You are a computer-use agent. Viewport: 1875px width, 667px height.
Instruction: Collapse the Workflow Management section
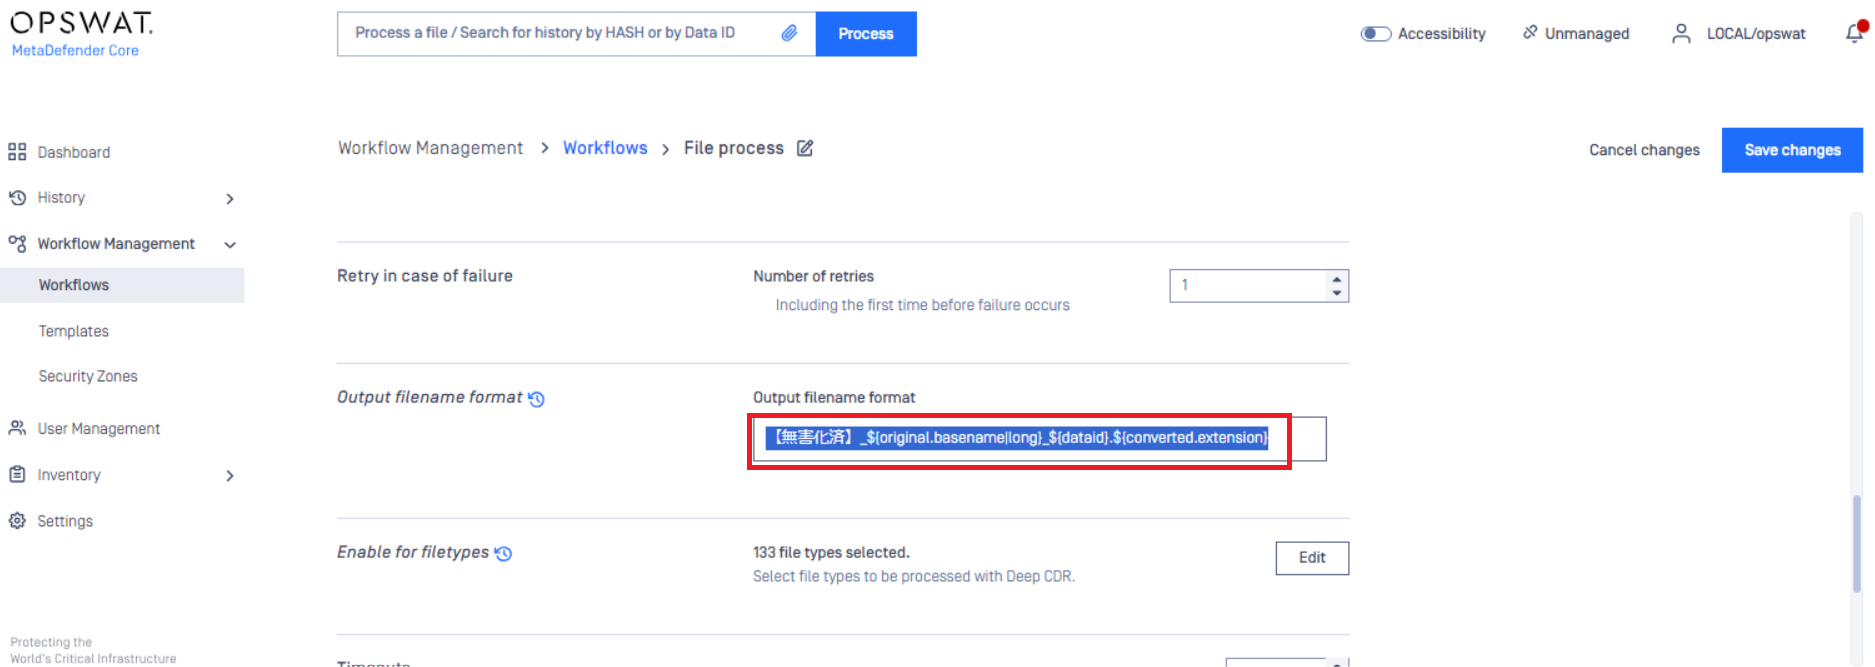230,244
